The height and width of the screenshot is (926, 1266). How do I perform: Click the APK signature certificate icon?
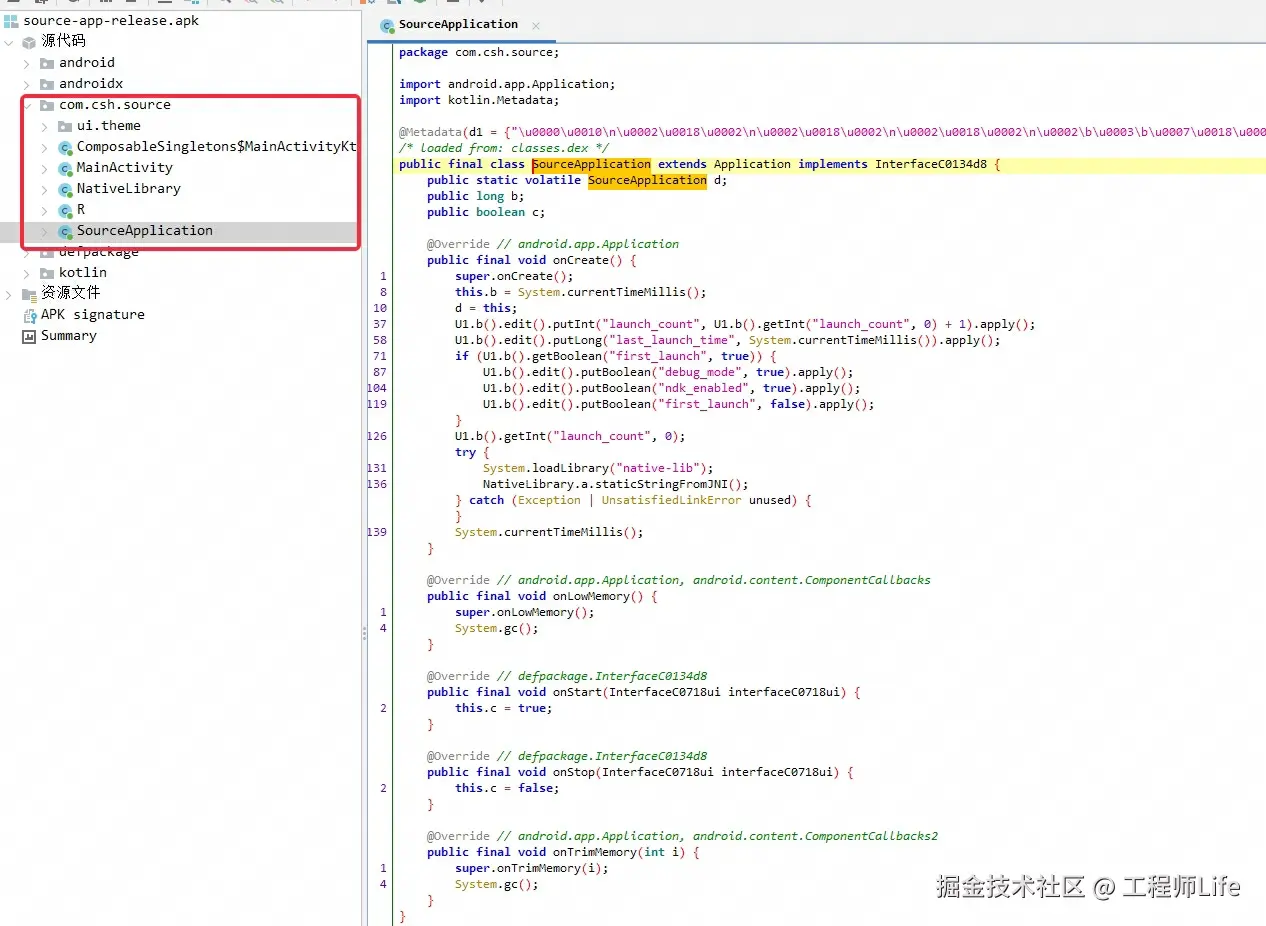pyautogui.click(x=29, y=315)
